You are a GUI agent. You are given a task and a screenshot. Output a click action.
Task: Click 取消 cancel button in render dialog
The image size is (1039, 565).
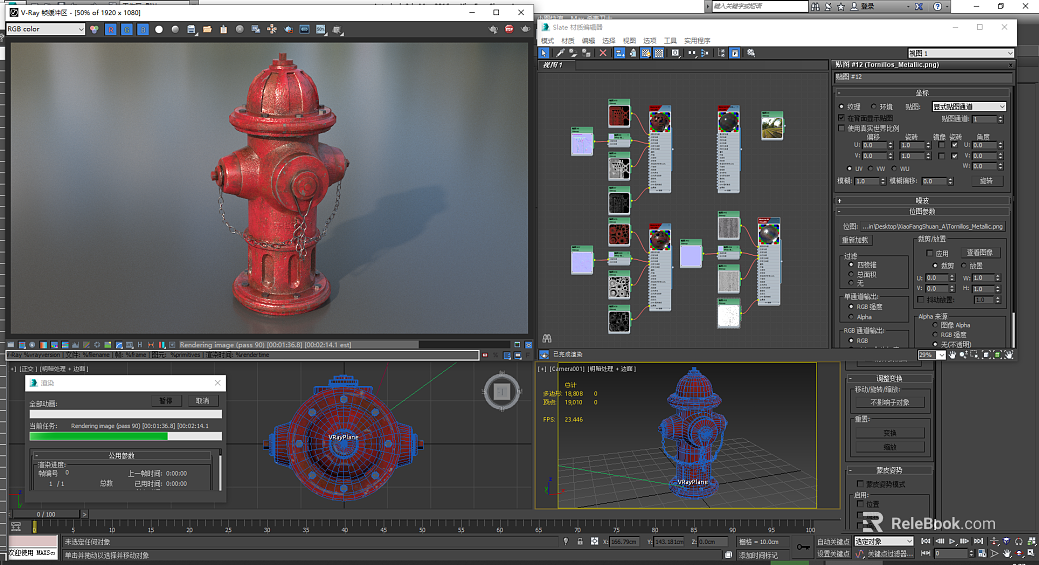tap(202, 401)
